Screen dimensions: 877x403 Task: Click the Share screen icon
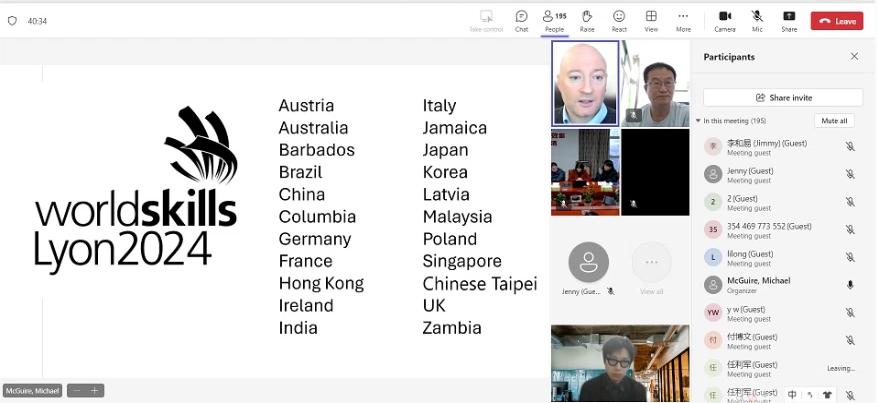click(x=789, y=20)
